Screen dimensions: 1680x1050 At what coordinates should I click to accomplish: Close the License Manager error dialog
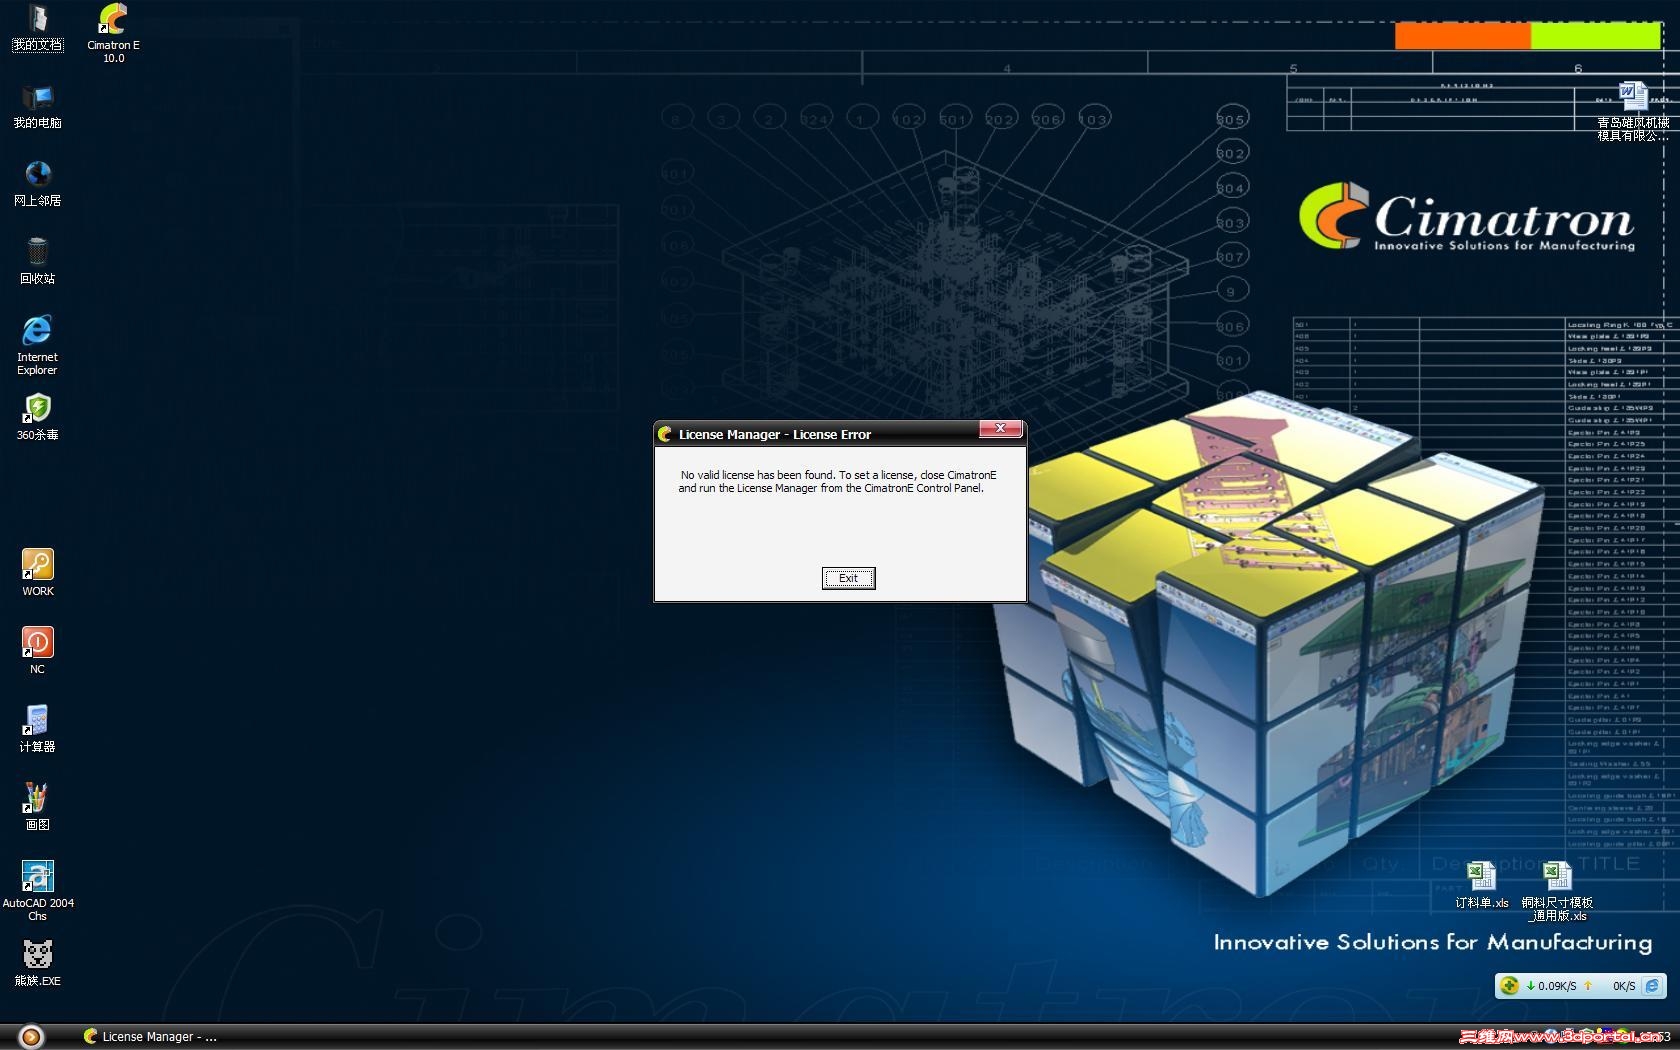click(x=1000, y=429)
